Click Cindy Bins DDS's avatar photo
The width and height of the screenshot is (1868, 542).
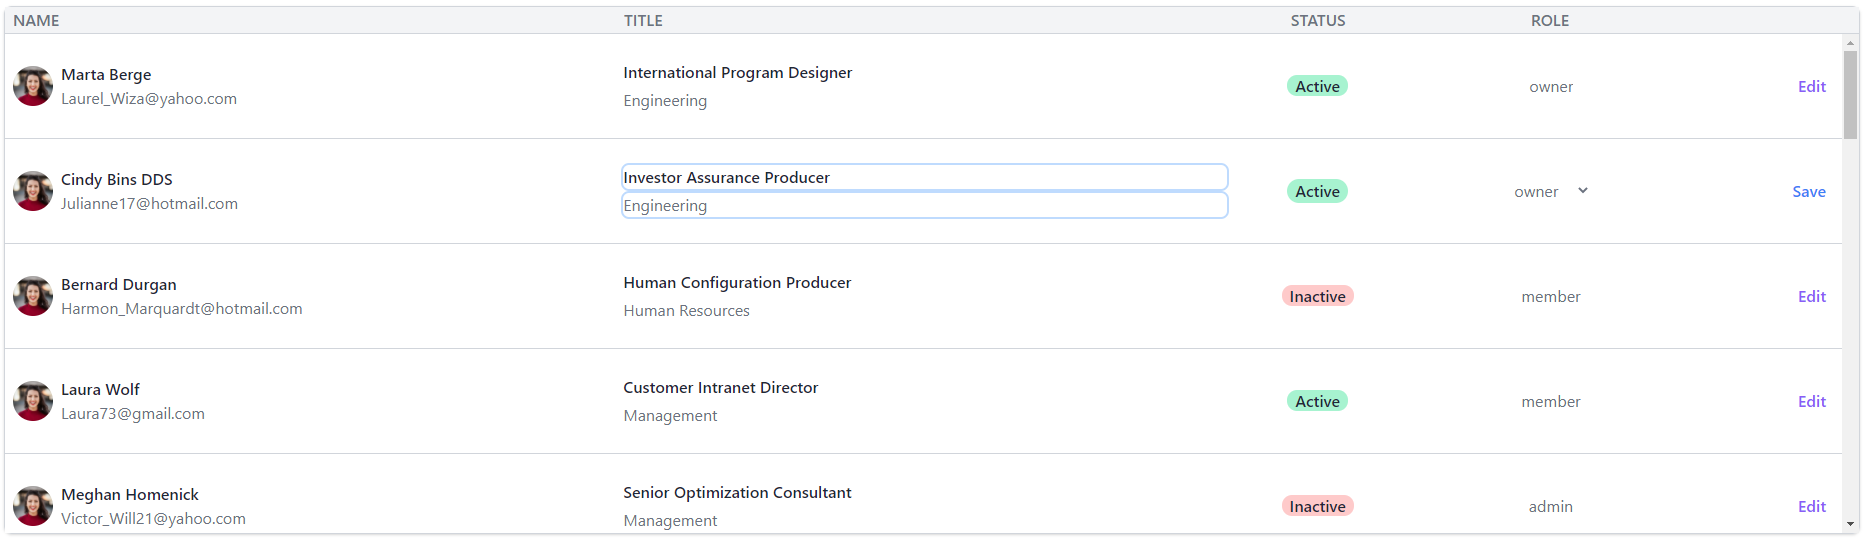pyautogui.click(x=33, y=191)
